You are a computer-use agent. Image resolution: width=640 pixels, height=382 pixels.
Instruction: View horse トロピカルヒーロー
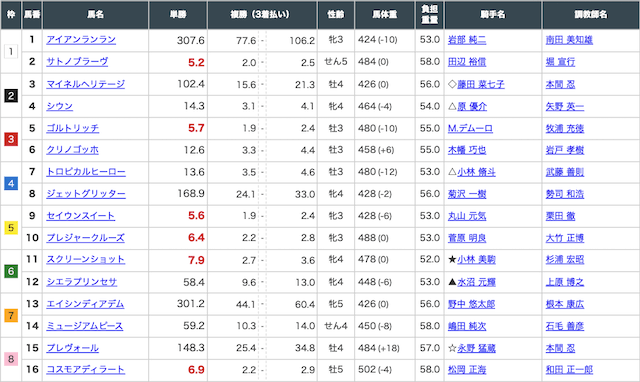86,172
